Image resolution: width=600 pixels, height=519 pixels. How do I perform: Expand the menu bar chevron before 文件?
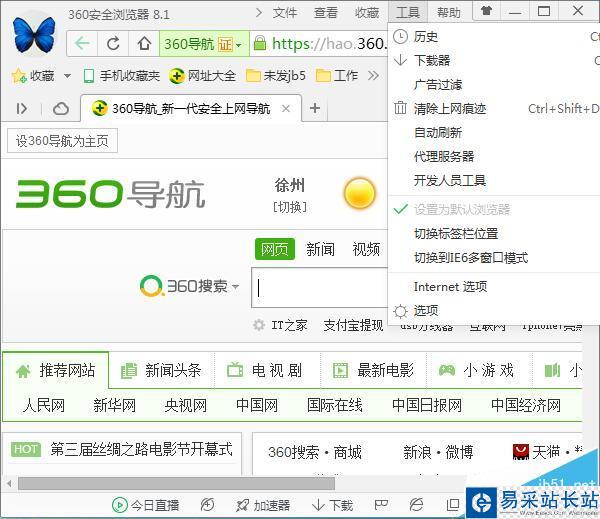tap(259, 13)
